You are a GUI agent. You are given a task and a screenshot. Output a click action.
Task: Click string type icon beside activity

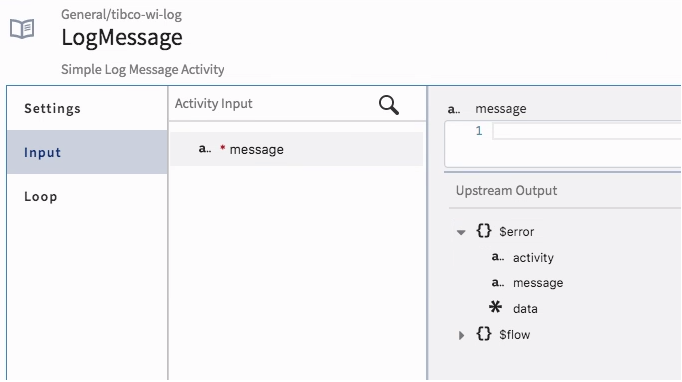point(498,257)
